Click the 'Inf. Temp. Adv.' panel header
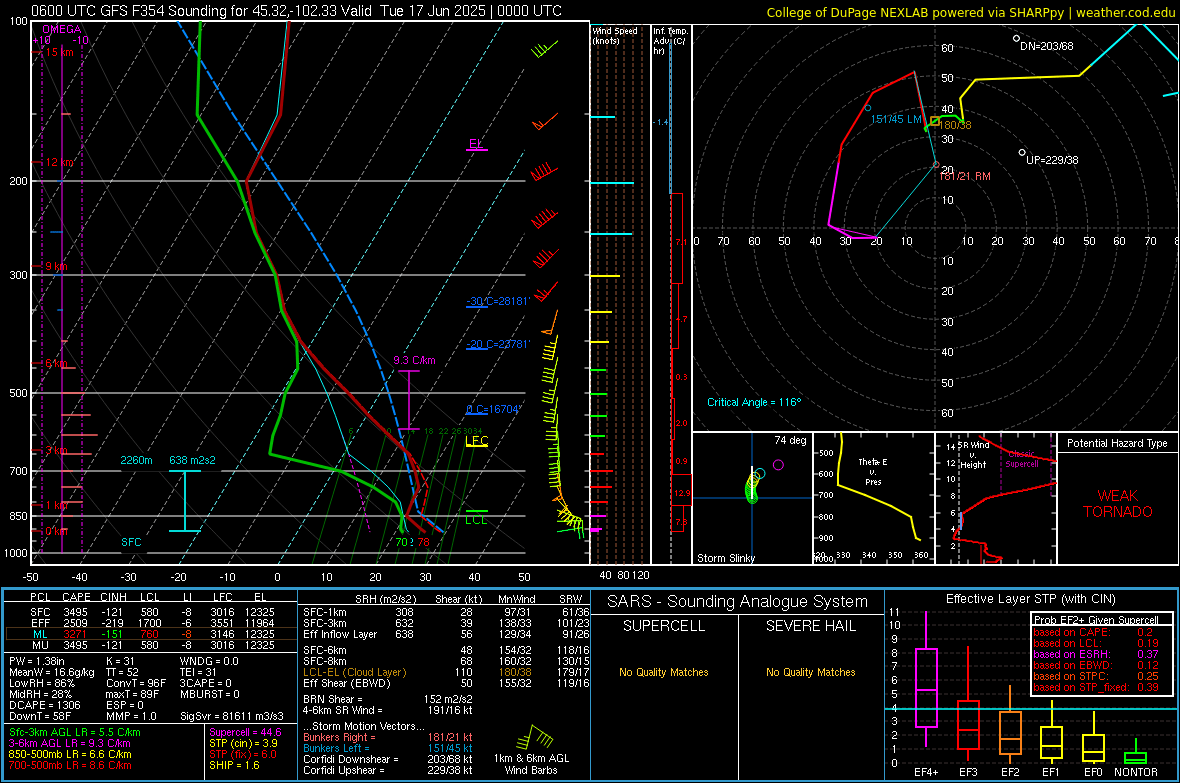This screenshot has height=783, width=1180. (x=670, y=41)
